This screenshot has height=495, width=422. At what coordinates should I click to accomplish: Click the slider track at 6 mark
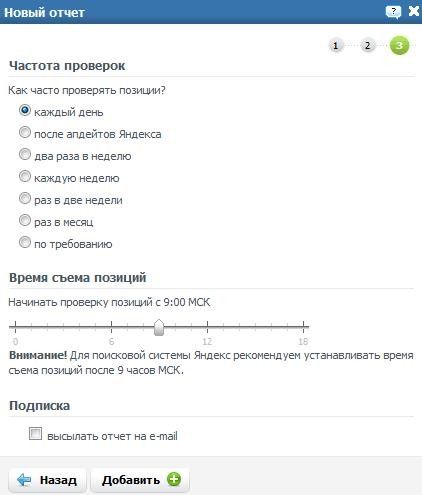pyautogui.click(x=111, y=327)
